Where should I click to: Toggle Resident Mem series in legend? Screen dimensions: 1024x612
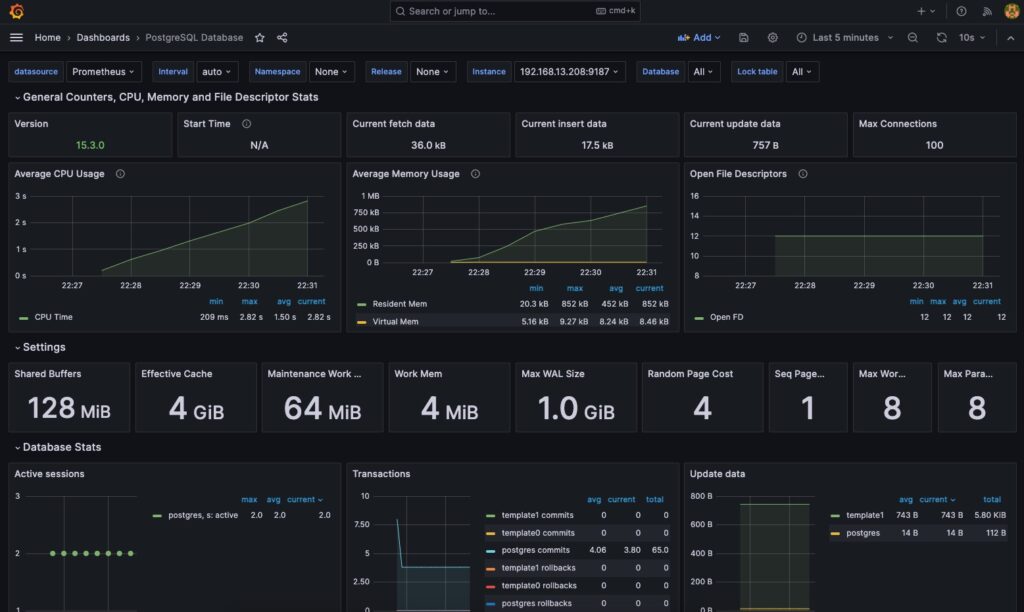point(400,304)
